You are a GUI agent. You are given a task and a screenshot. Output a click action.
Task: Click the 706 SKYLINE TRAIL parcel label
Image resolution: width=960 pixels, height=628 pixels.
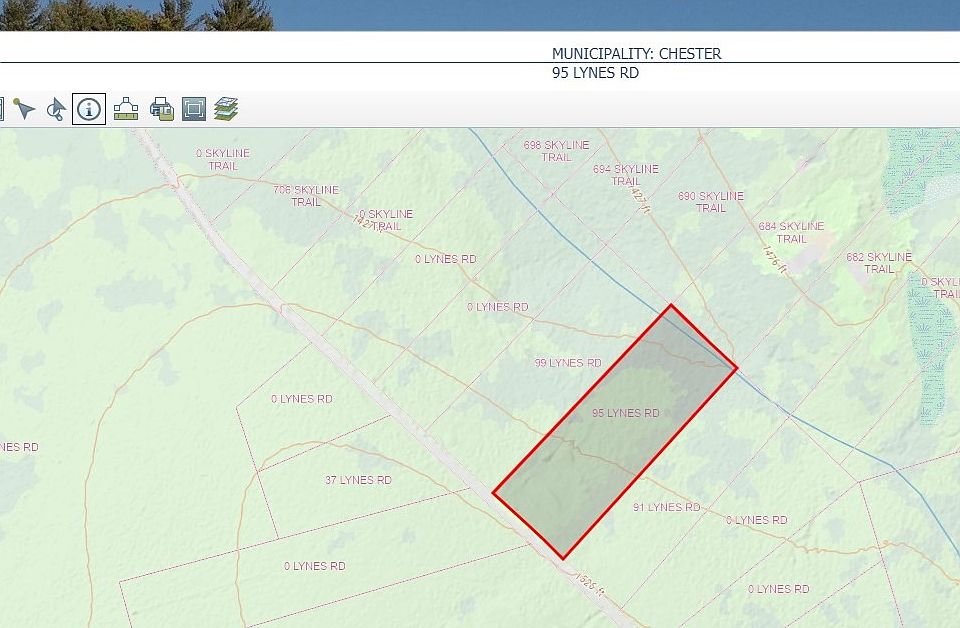tap(306, 196)
